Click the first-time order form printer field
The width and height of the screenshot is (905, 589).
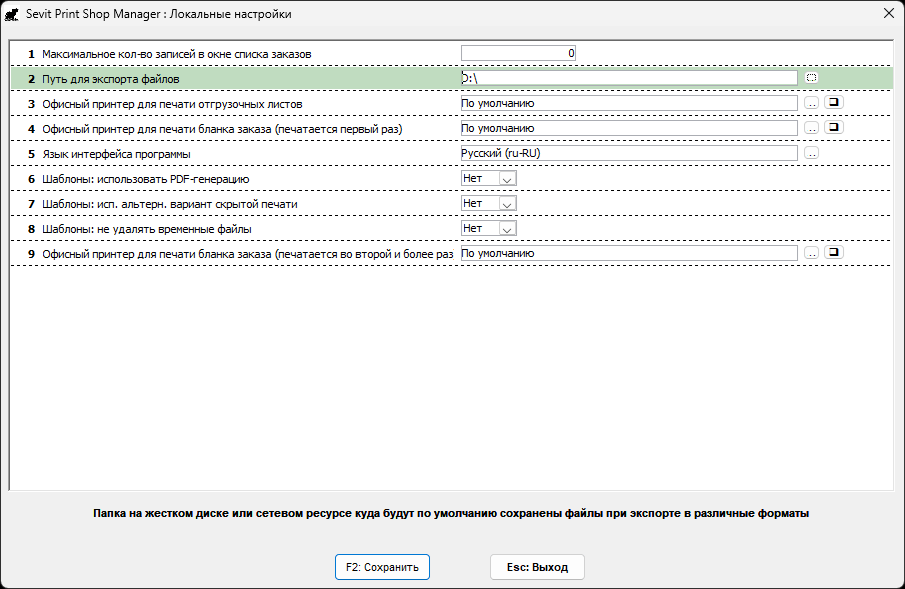629,128
